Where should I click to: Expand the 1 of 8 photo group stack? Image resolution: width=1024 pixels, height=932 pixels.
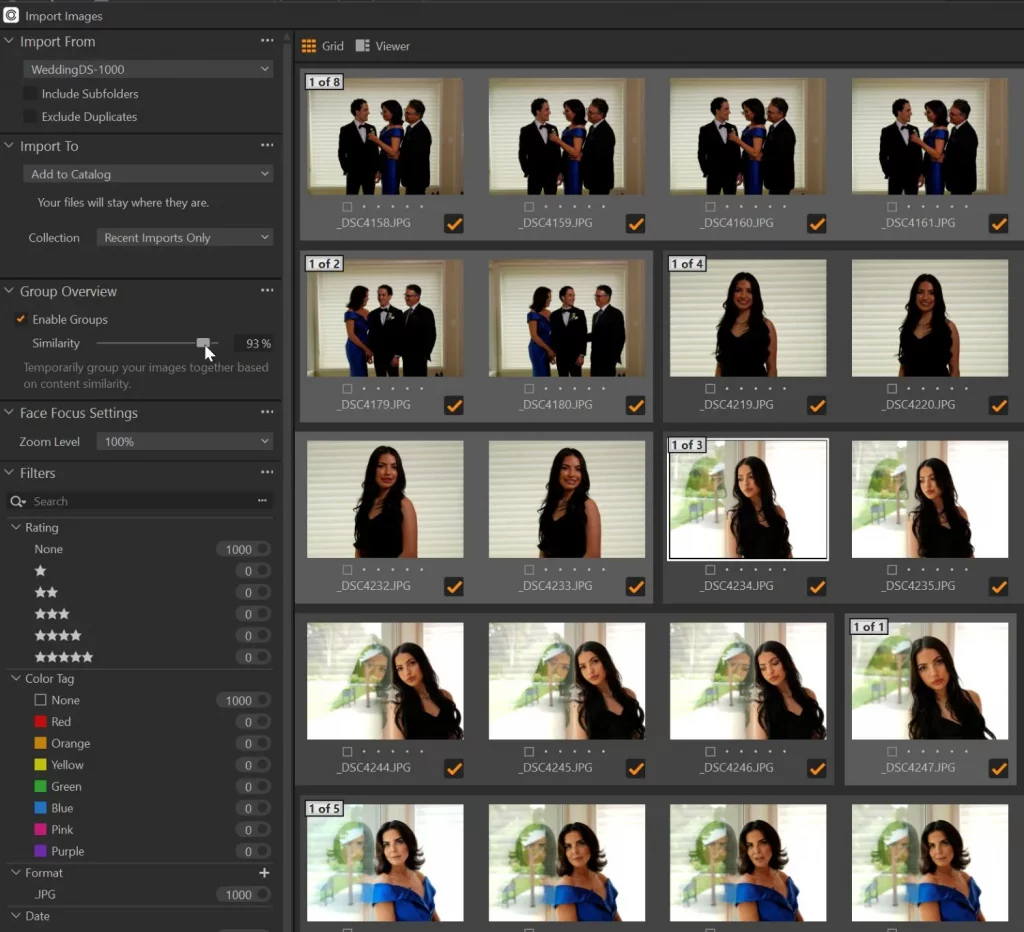323,82
